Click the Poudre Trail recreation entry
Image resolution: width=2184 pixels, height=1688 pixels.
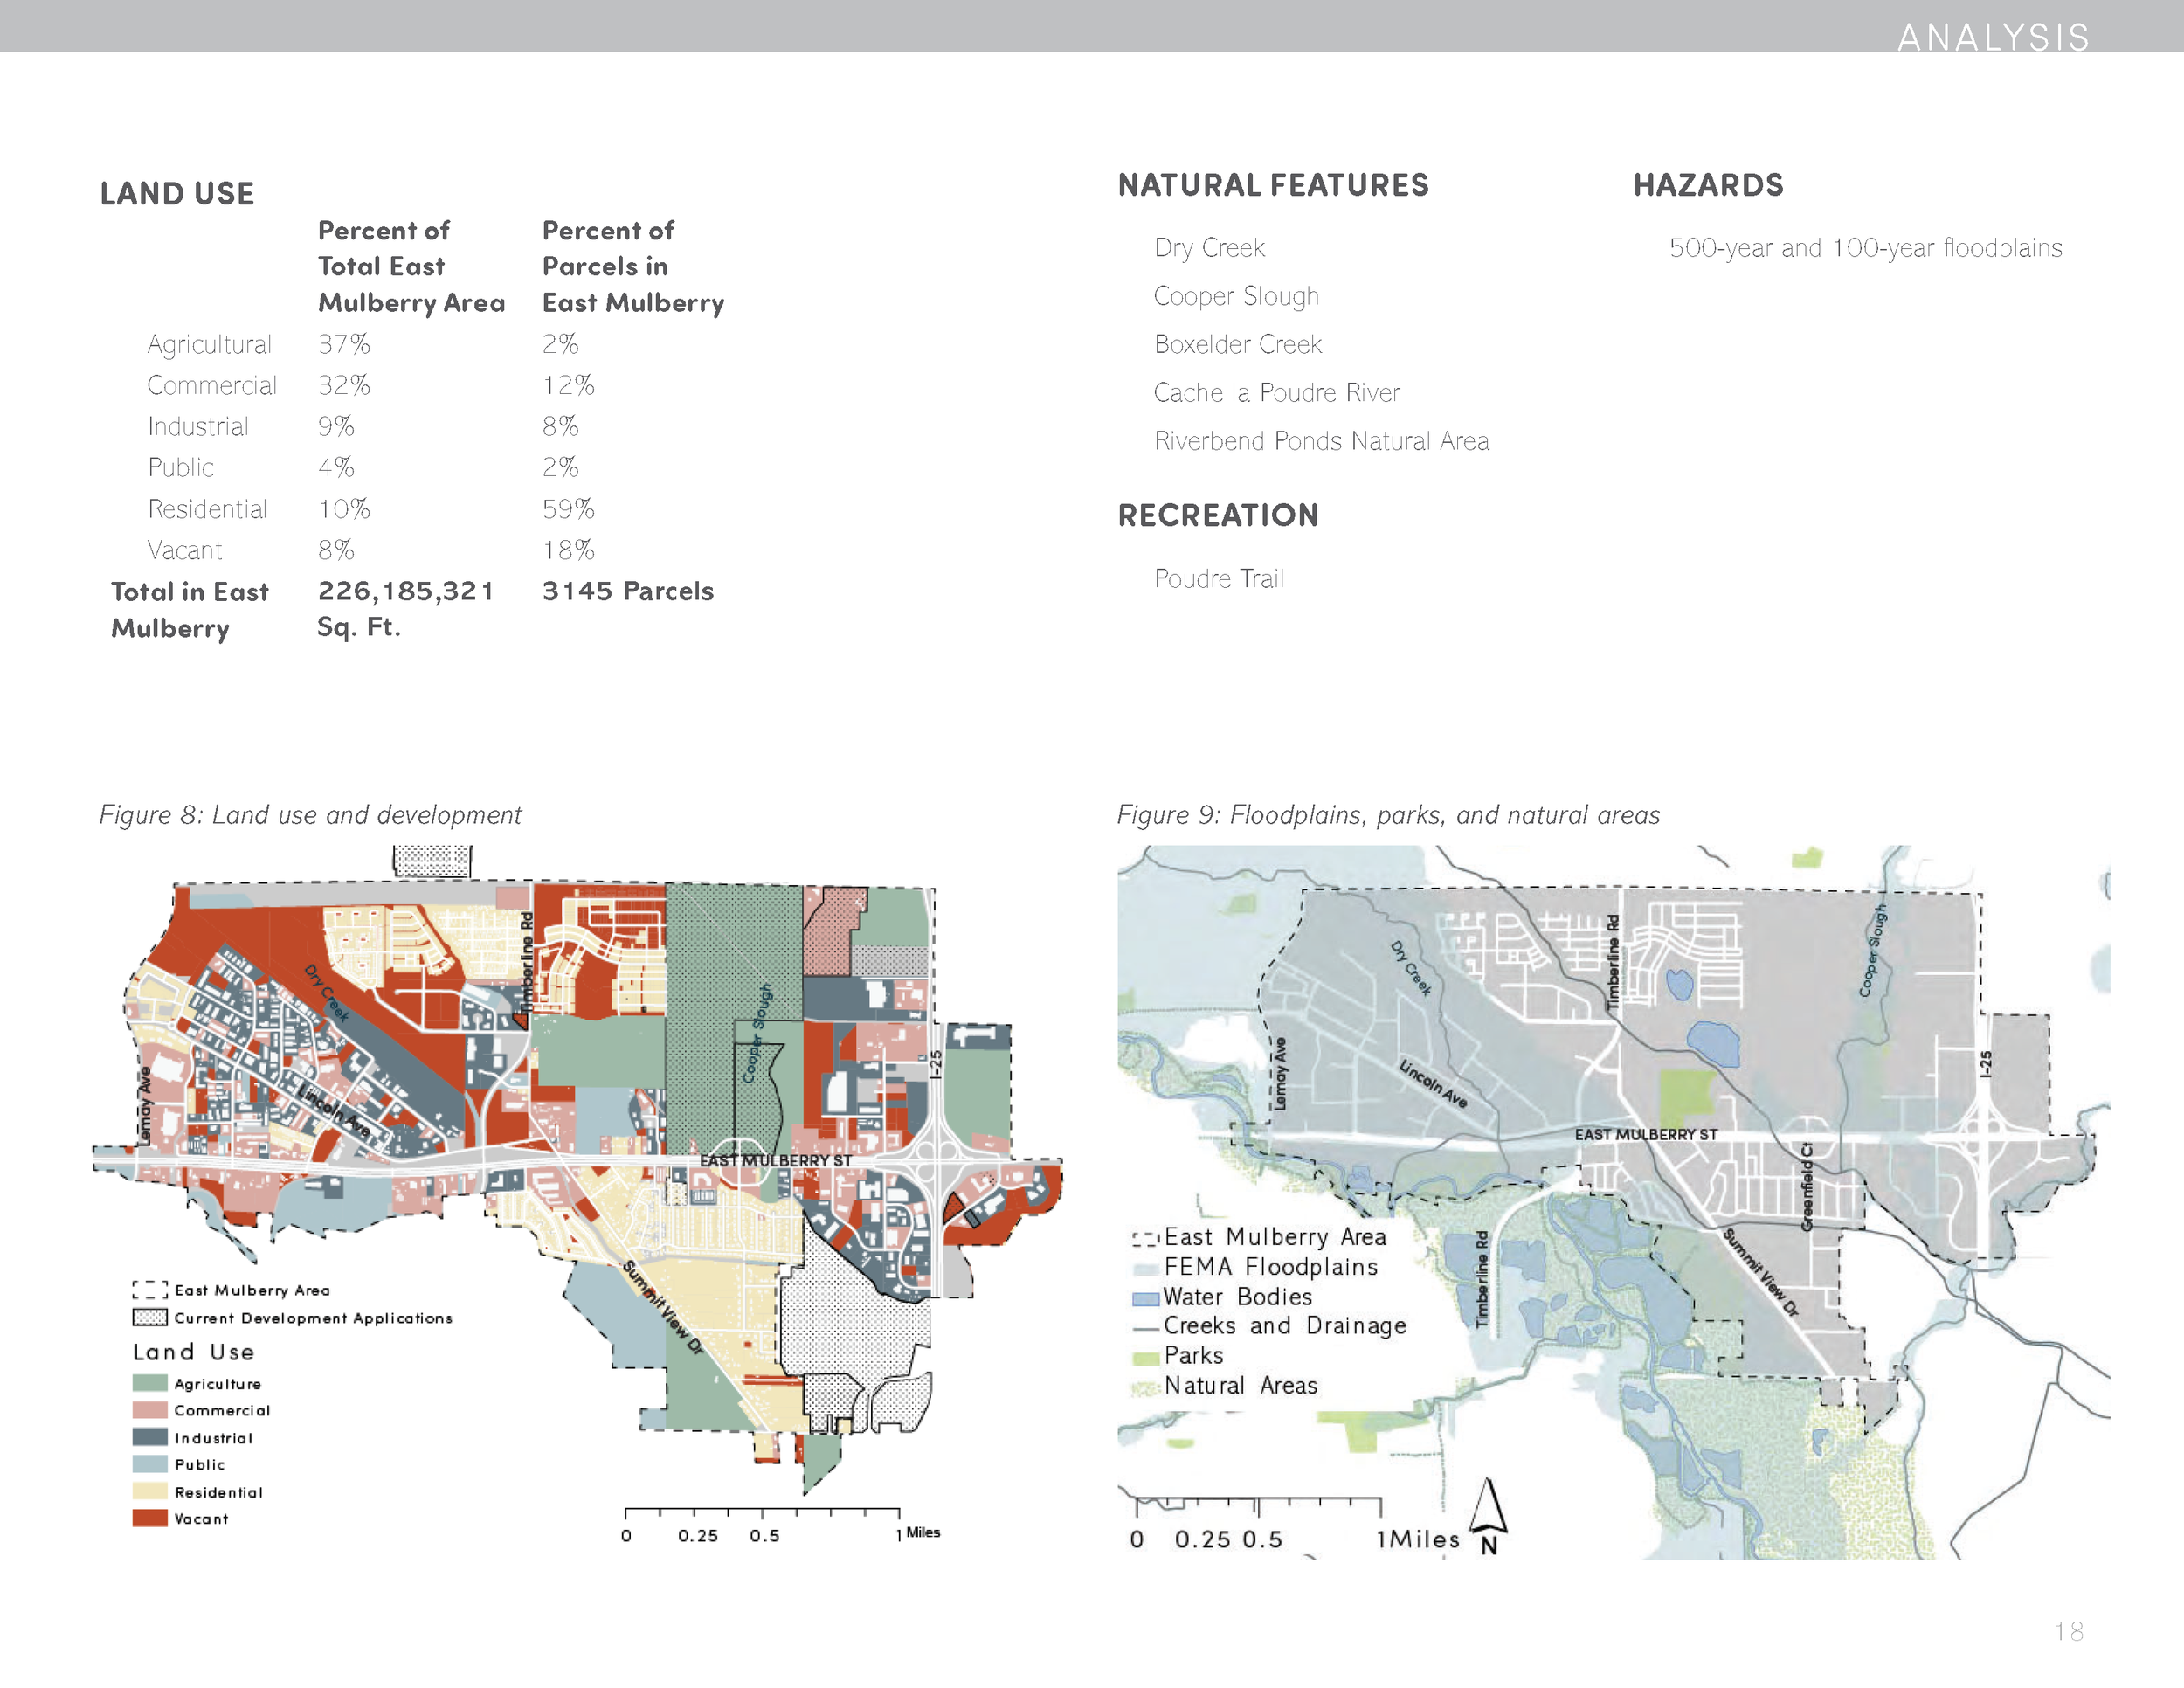(1219, 578)
